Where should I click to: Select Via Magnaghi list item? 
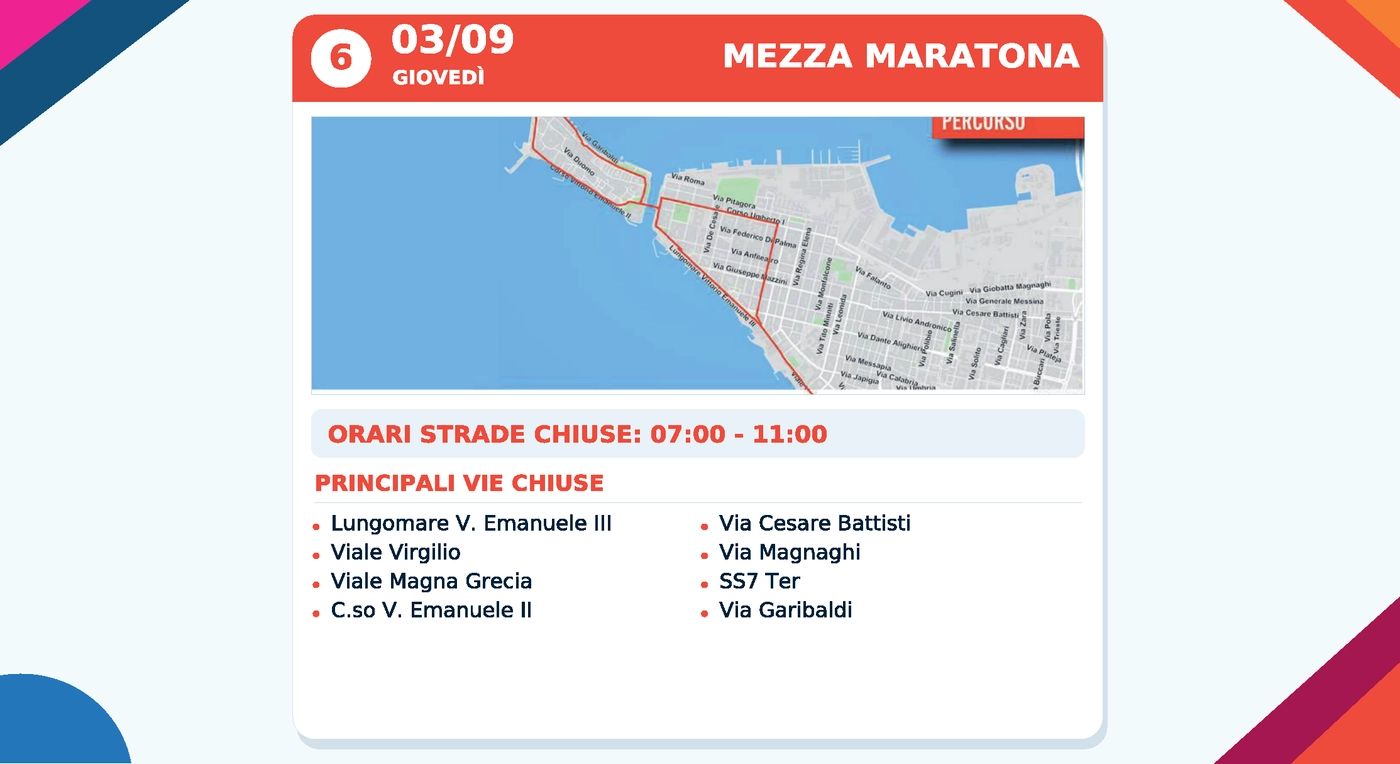point(790,552)
